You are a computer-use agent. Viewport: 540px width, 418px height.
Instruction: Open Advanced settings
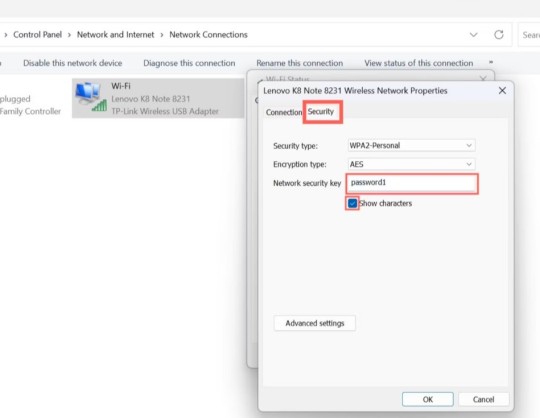pyautogui.click(x=314, y=323)
